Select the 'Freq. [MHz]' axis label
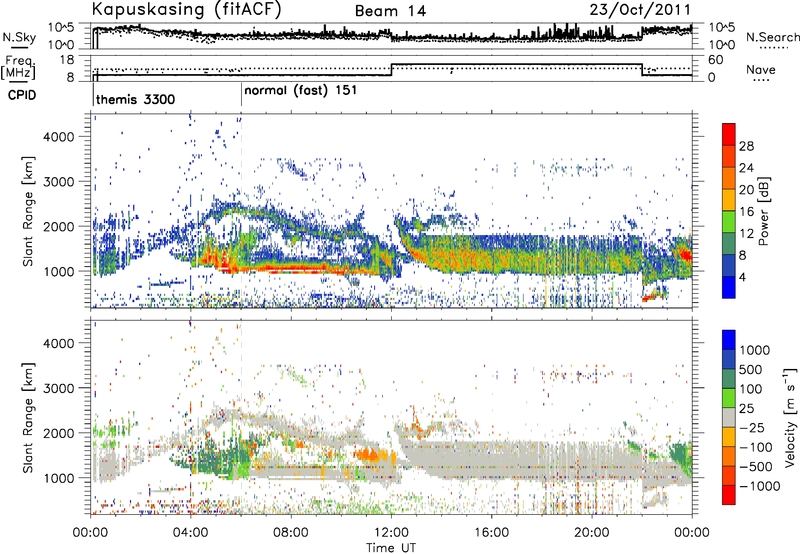 pos(18,68)
